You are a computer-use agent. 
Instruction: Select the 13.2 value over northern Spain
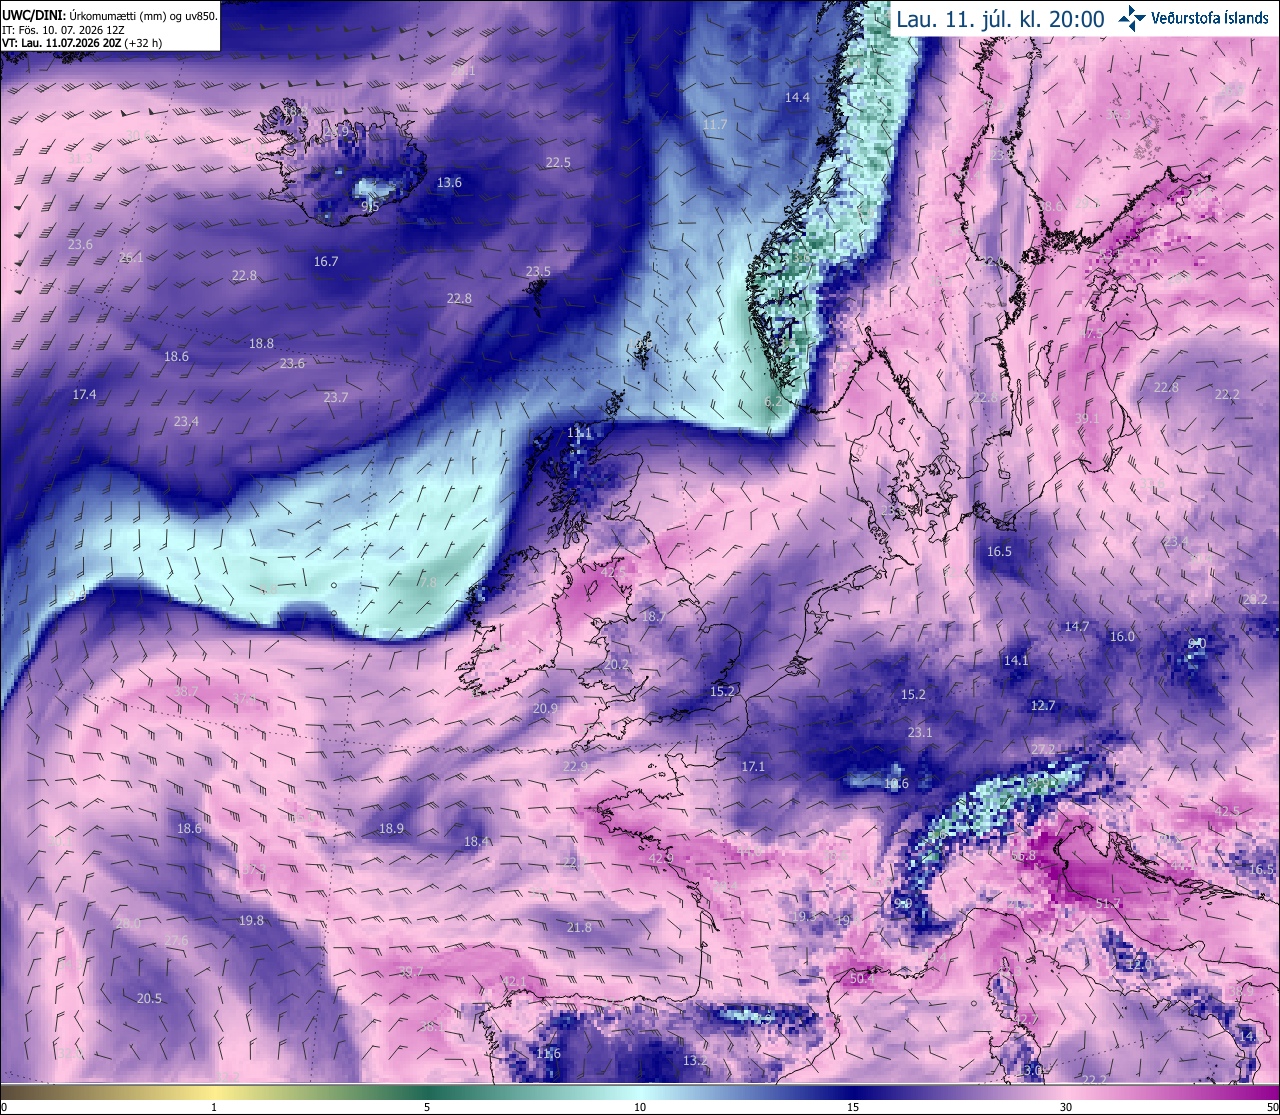[x=695, y=1060]
